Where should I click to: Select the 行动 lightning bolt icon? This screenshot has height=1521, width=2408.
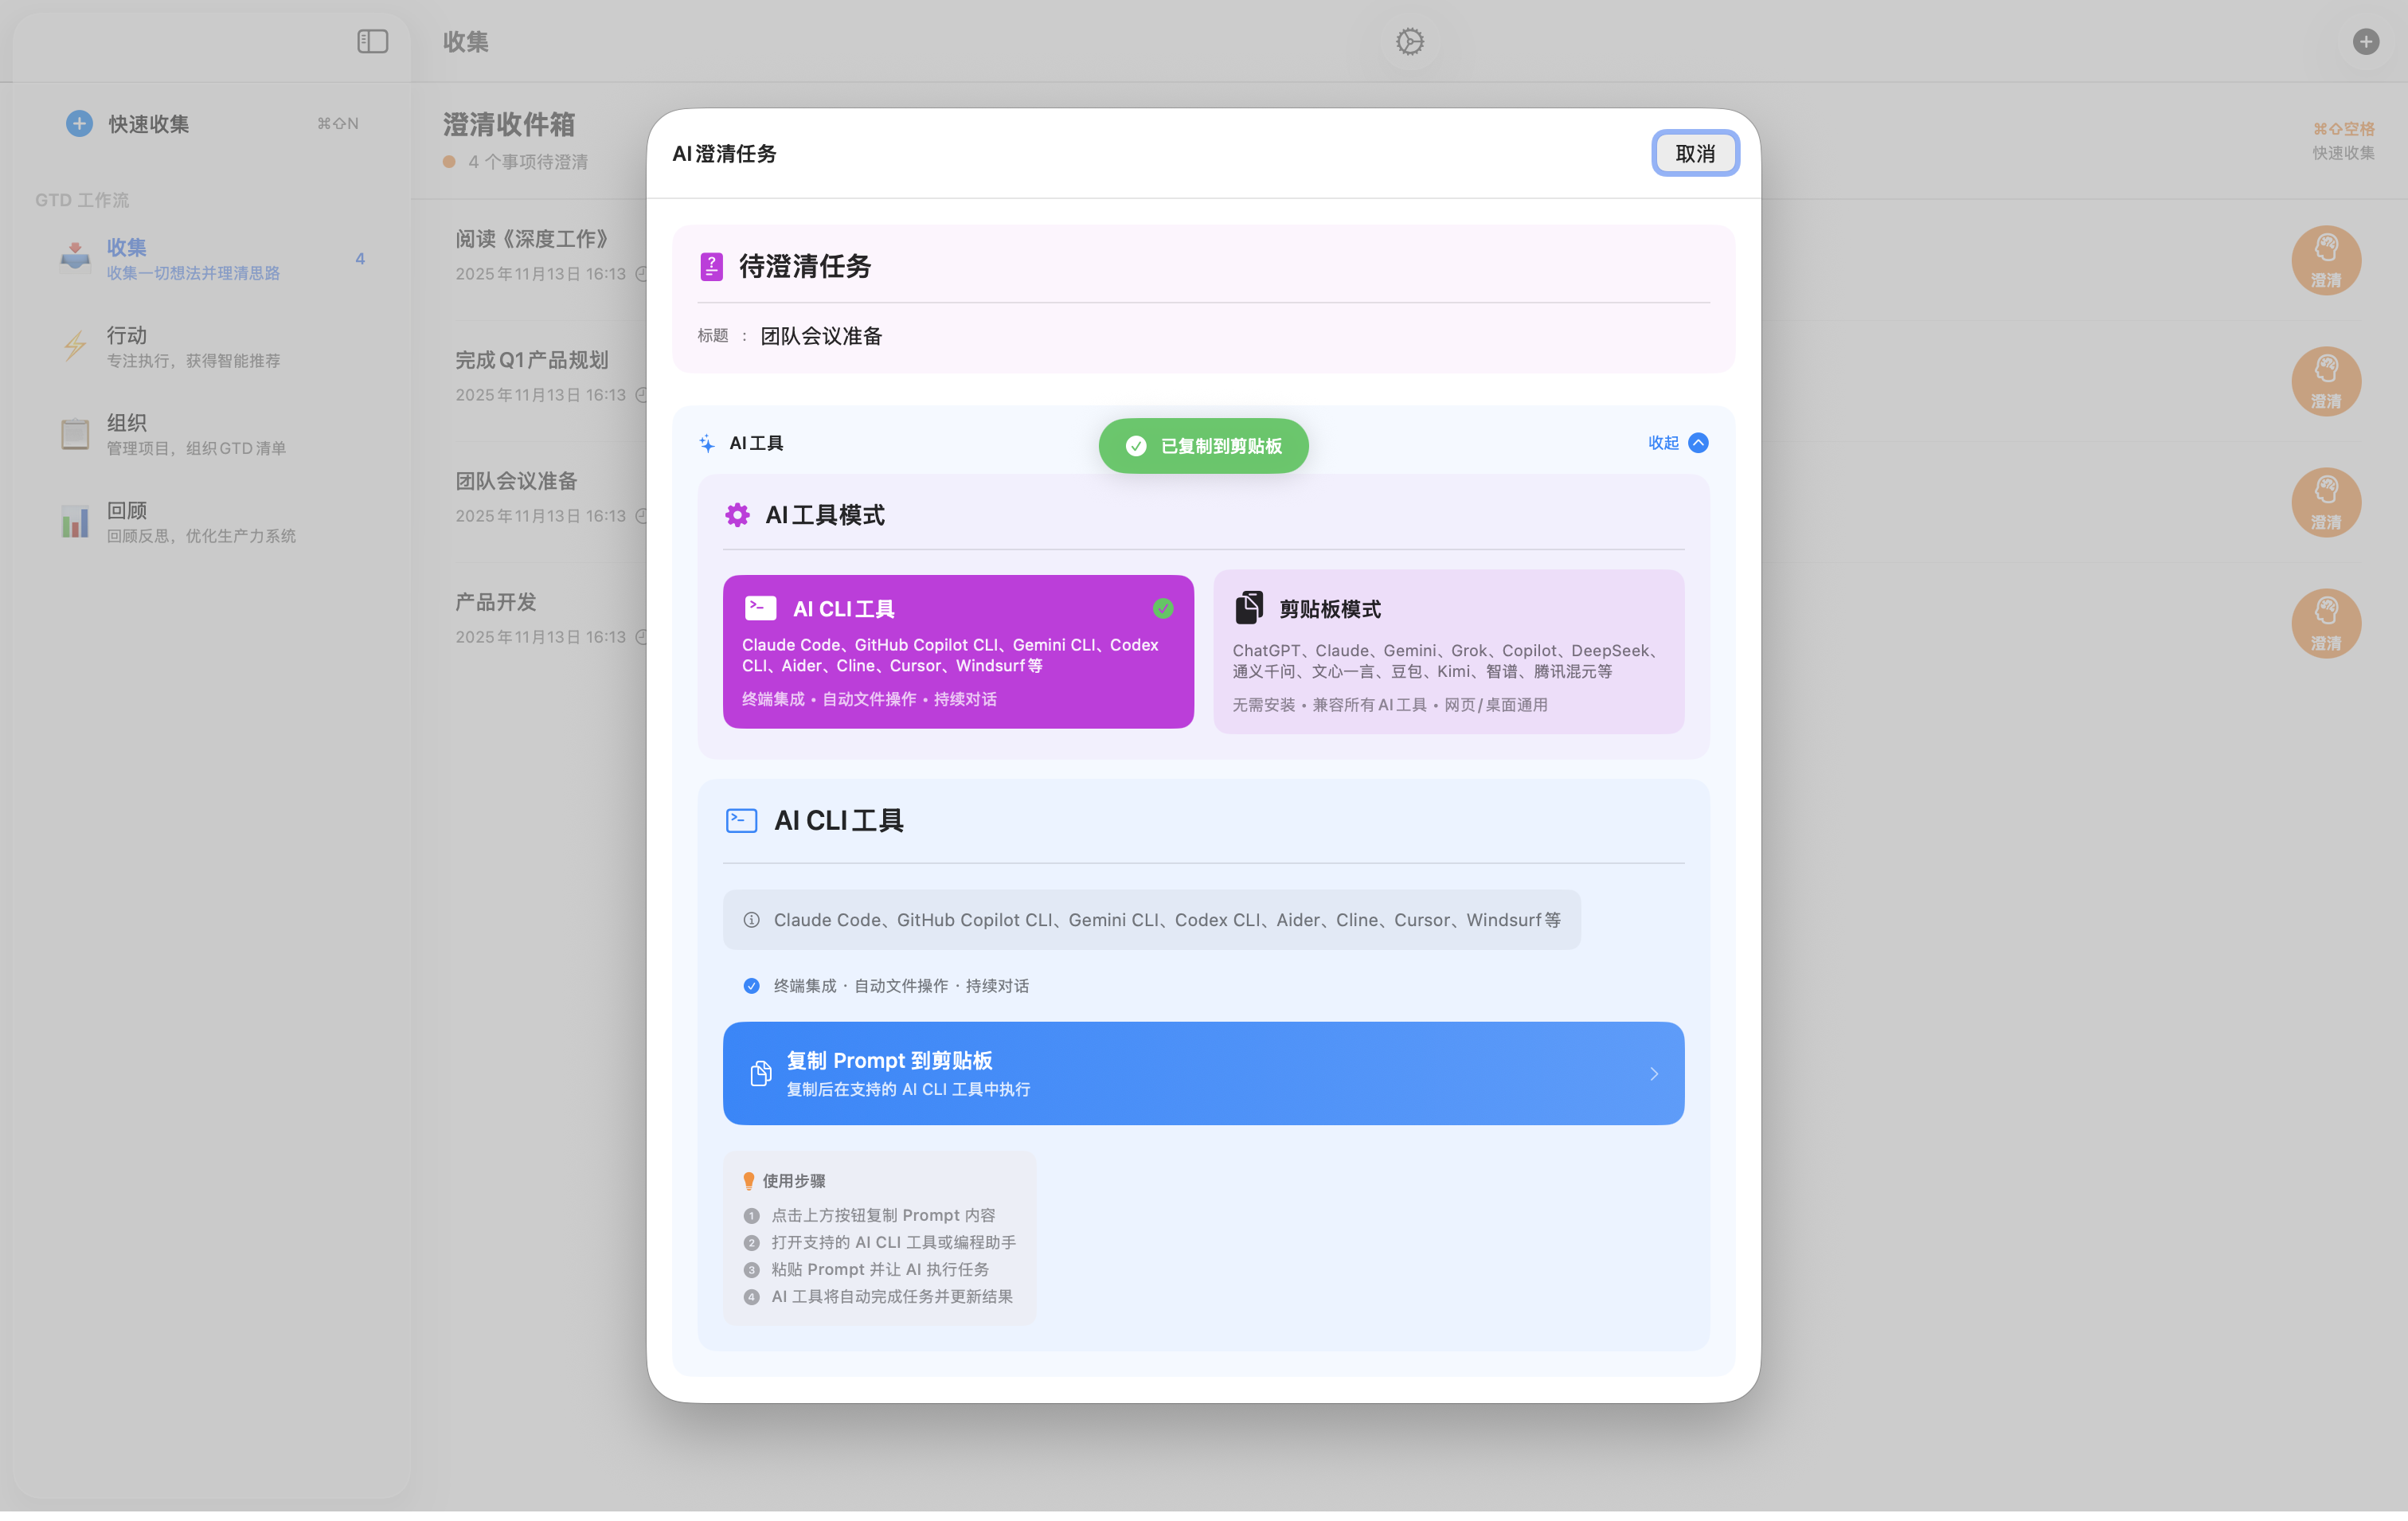coord(75,346)
